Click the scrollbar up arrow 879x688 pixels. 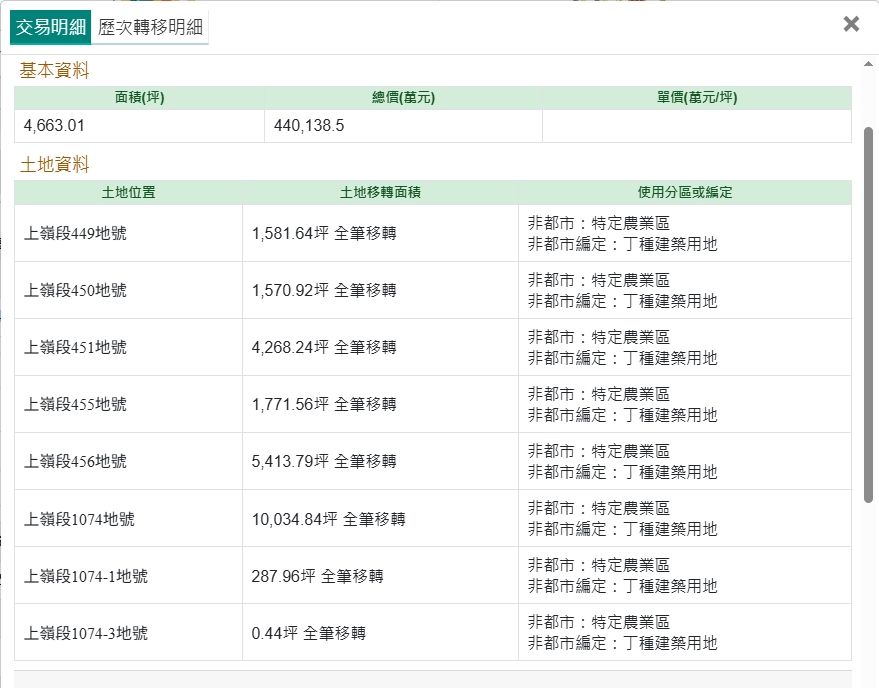point(868,64)
